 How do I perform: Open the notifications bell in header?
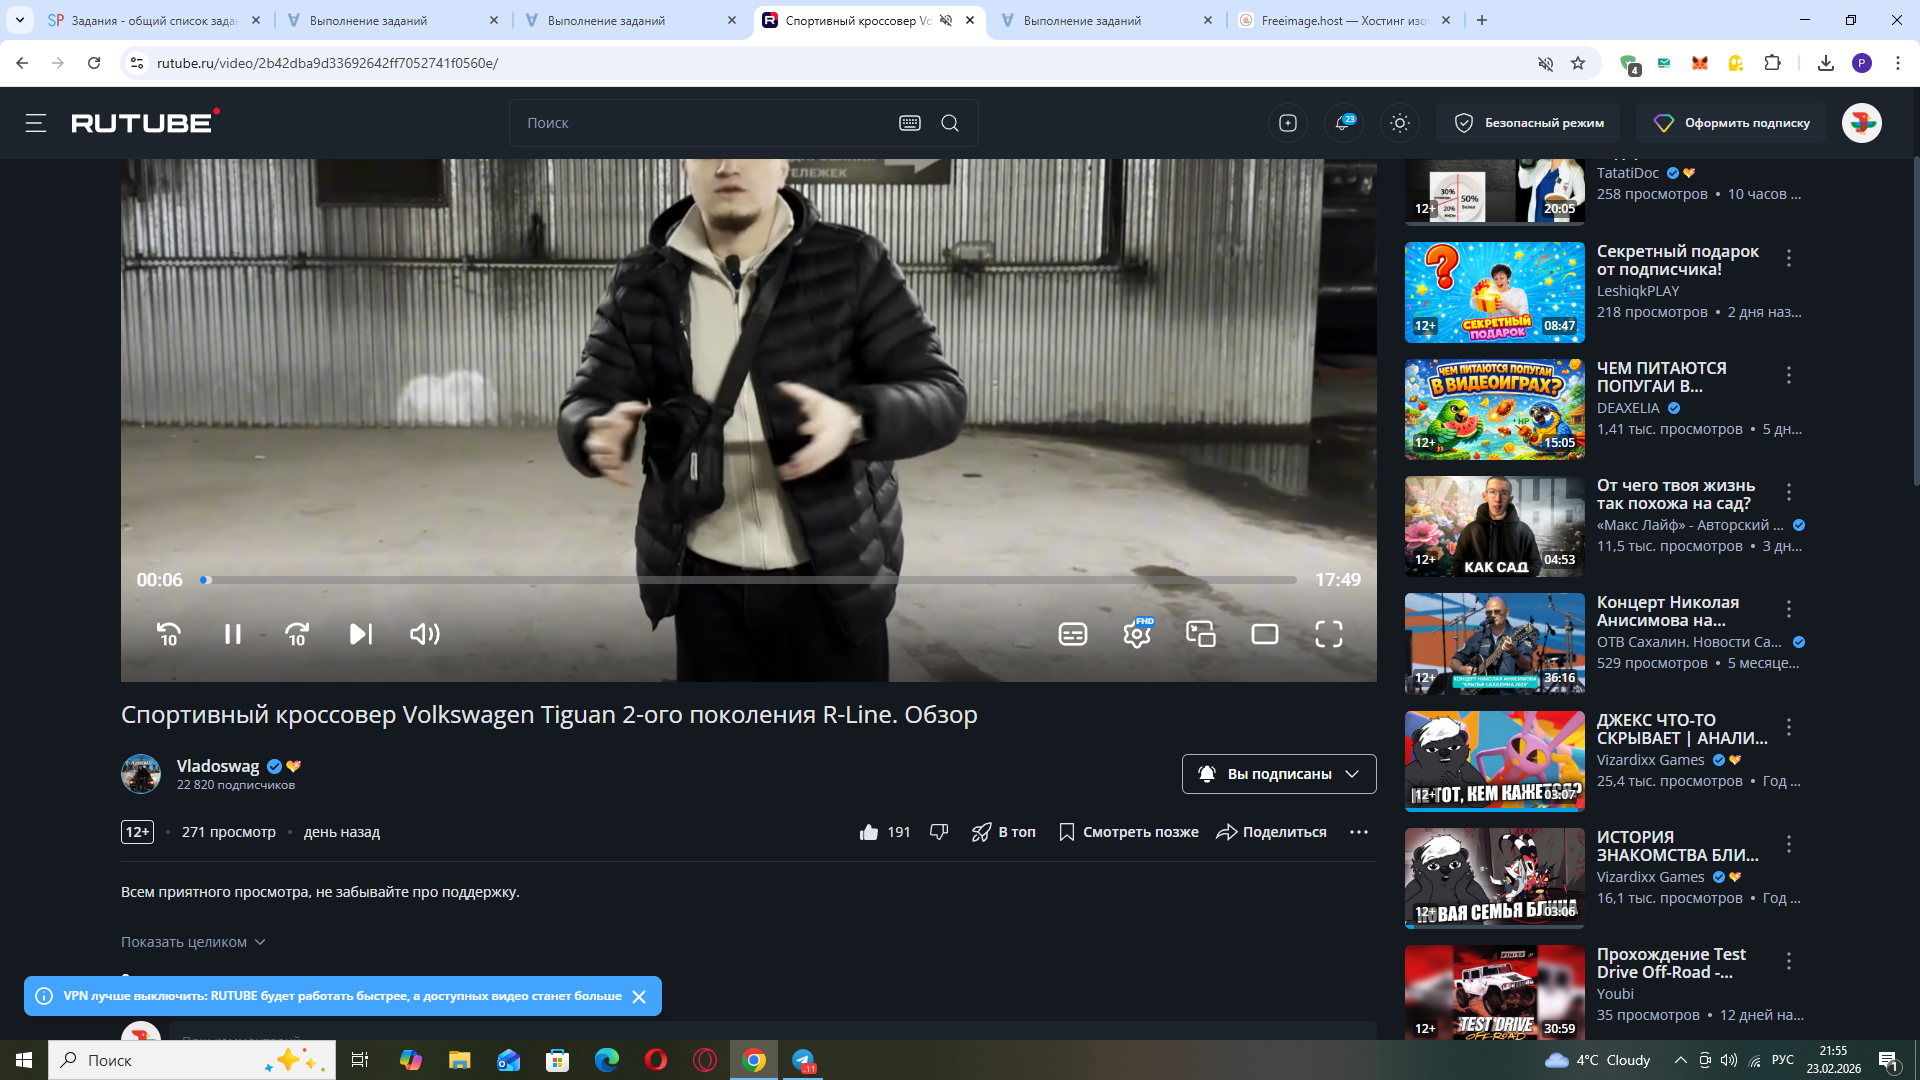(1343, 123)
